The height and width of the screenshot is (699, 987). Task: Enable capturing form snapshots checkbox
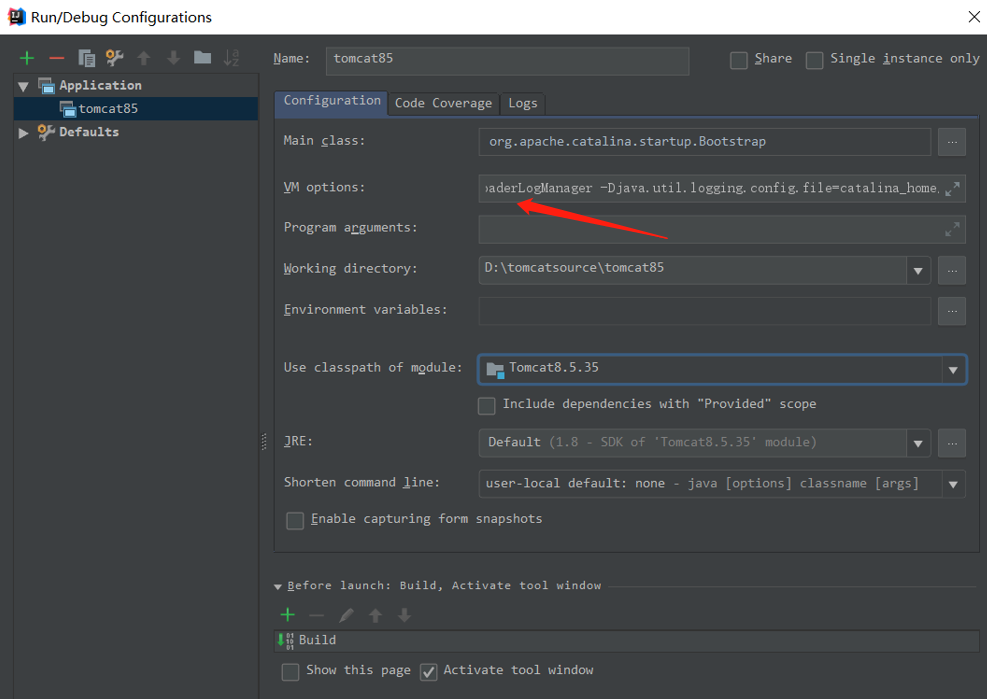point(295,520)
